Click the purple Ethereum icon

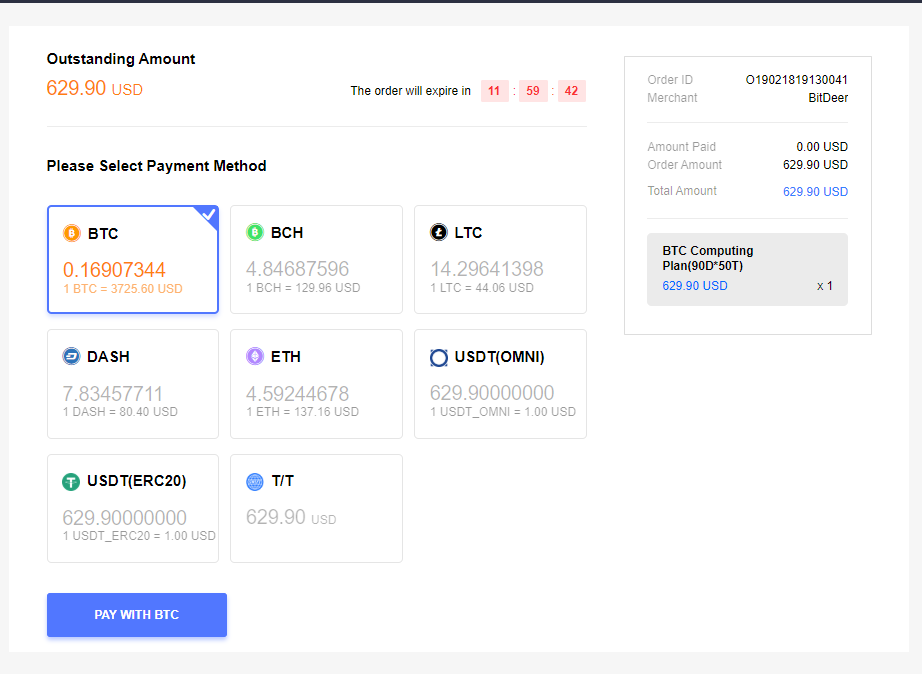point(255,356)
